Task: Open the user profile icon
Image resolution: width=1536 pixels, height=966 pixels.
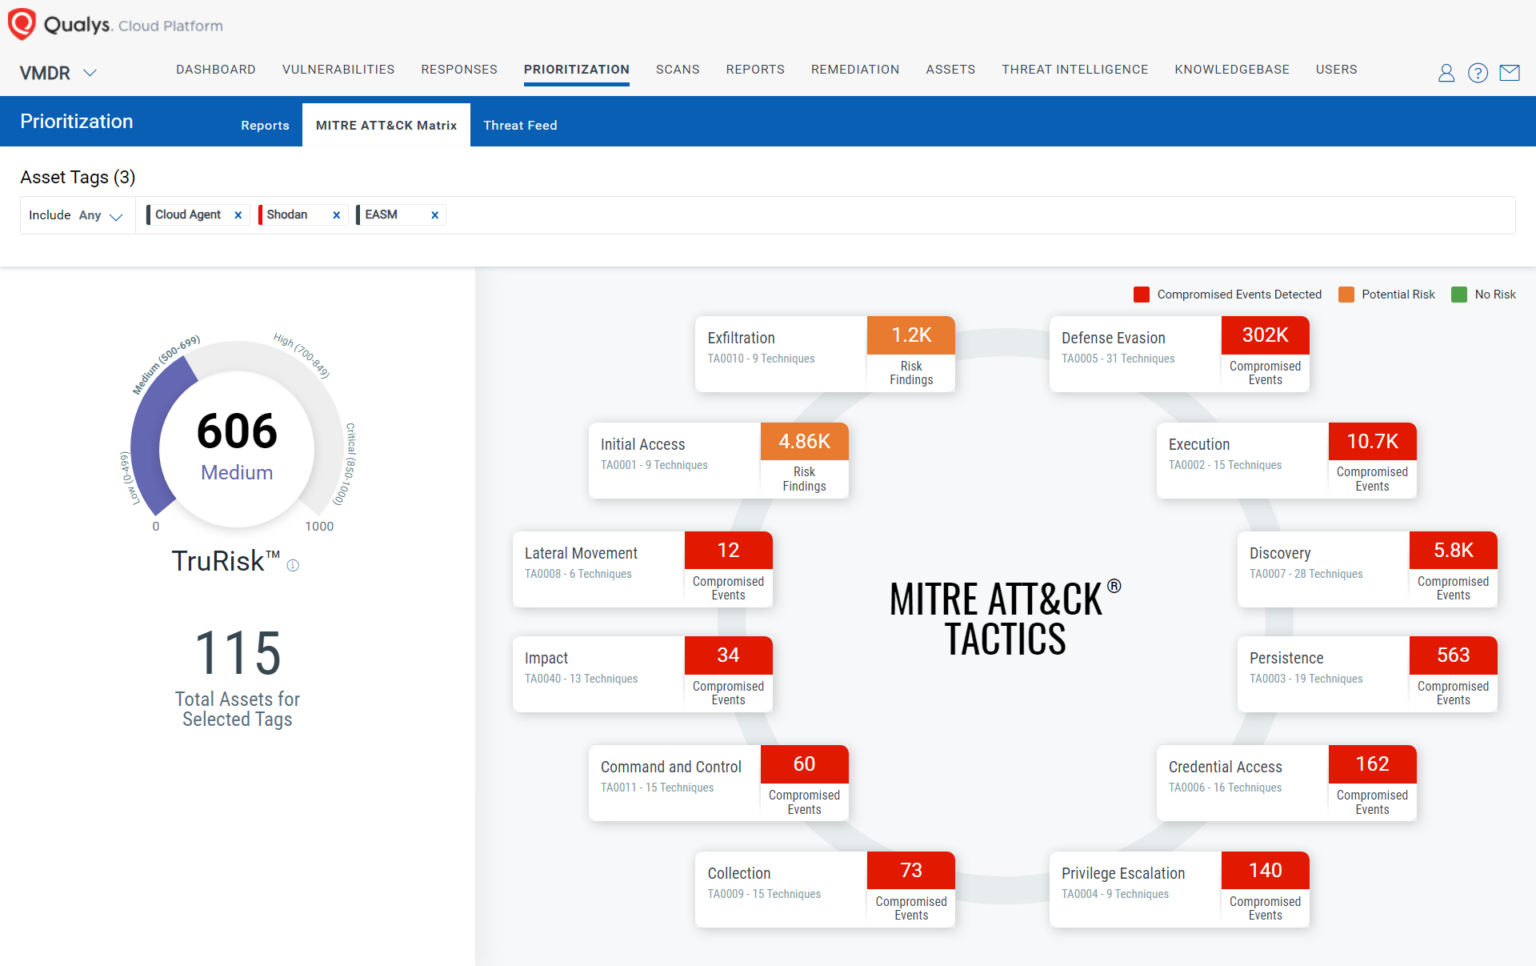Action: (1446, 72)
